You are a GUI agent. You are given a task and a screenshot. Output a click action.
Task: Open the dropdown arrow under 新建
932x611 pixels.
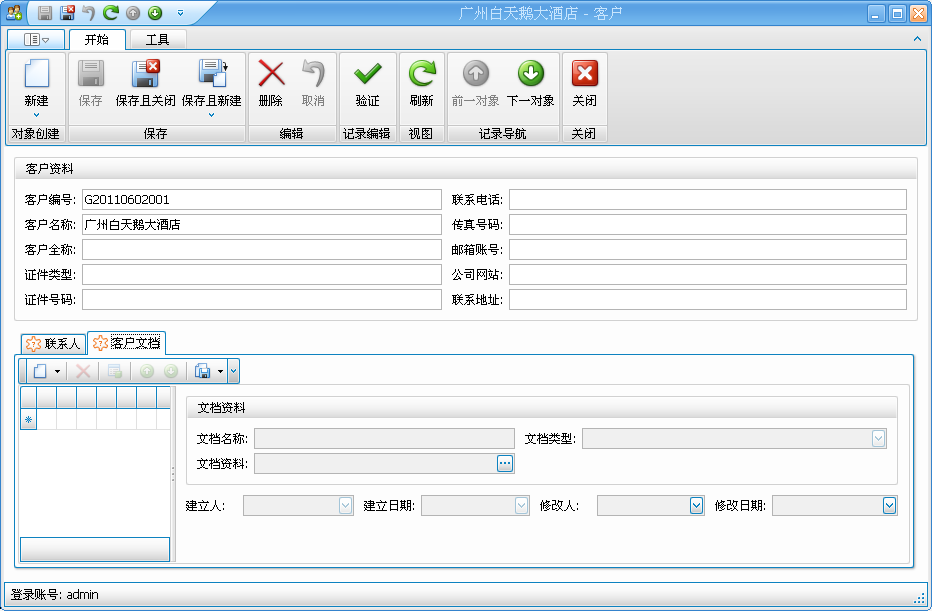click(x=36, y=115)
